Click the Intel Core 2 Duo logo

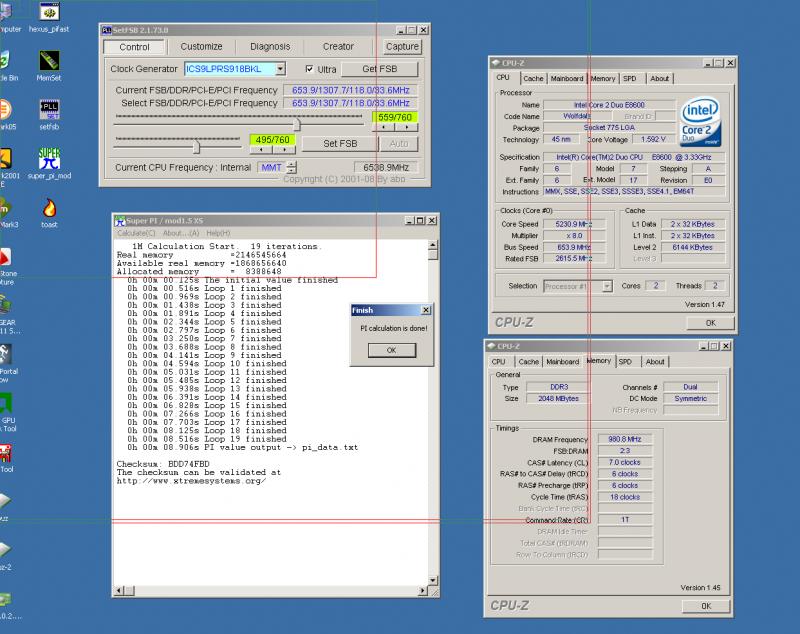[x=701, y=122]
